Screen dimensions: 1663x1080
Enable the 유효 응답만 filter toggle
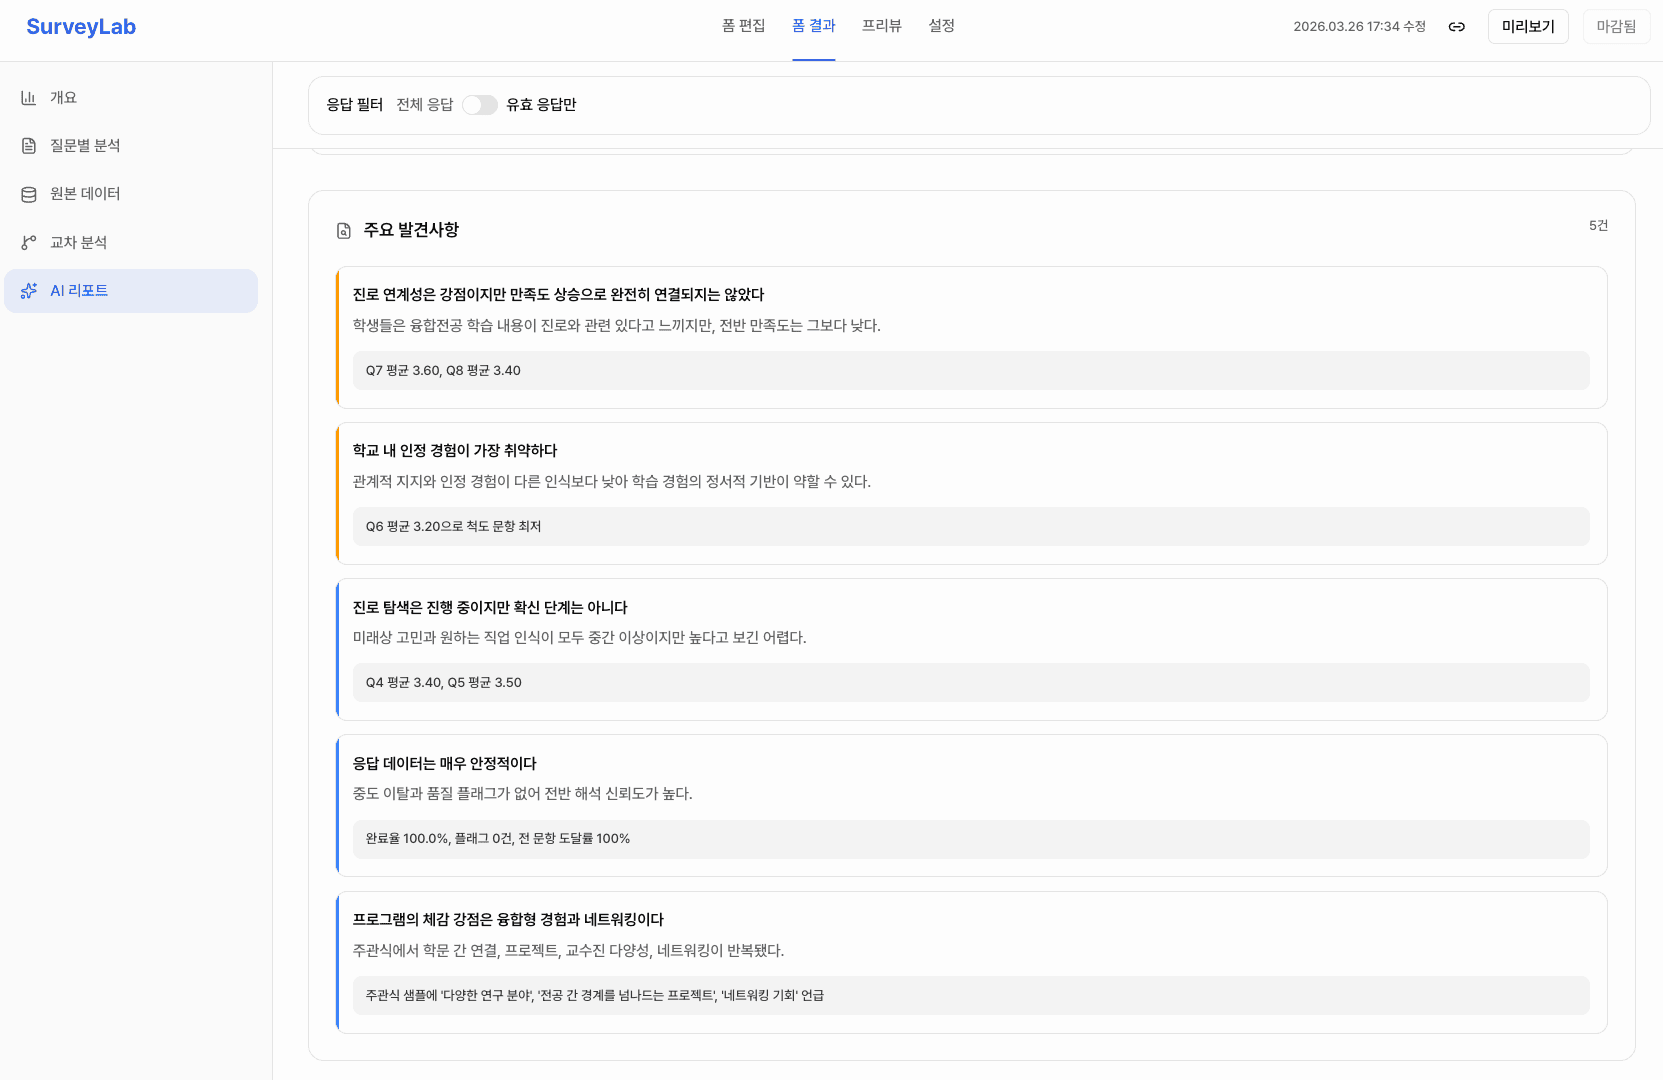pos(480,104)
